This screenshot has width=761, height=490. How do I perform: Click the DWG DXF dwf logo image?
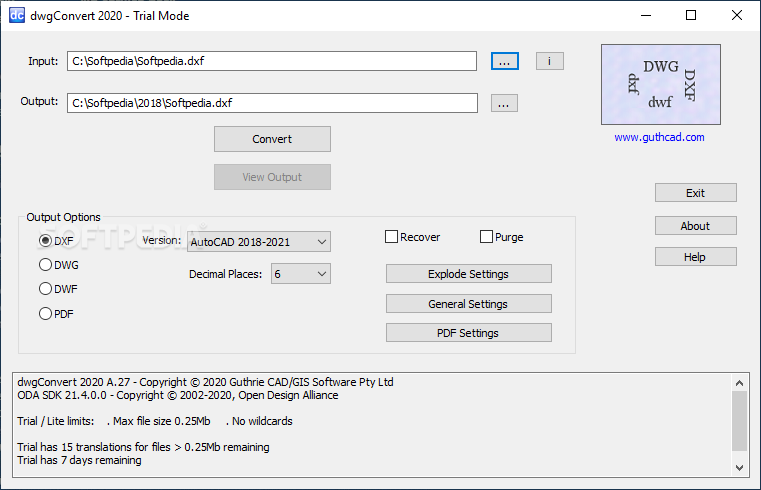[661, 84]
